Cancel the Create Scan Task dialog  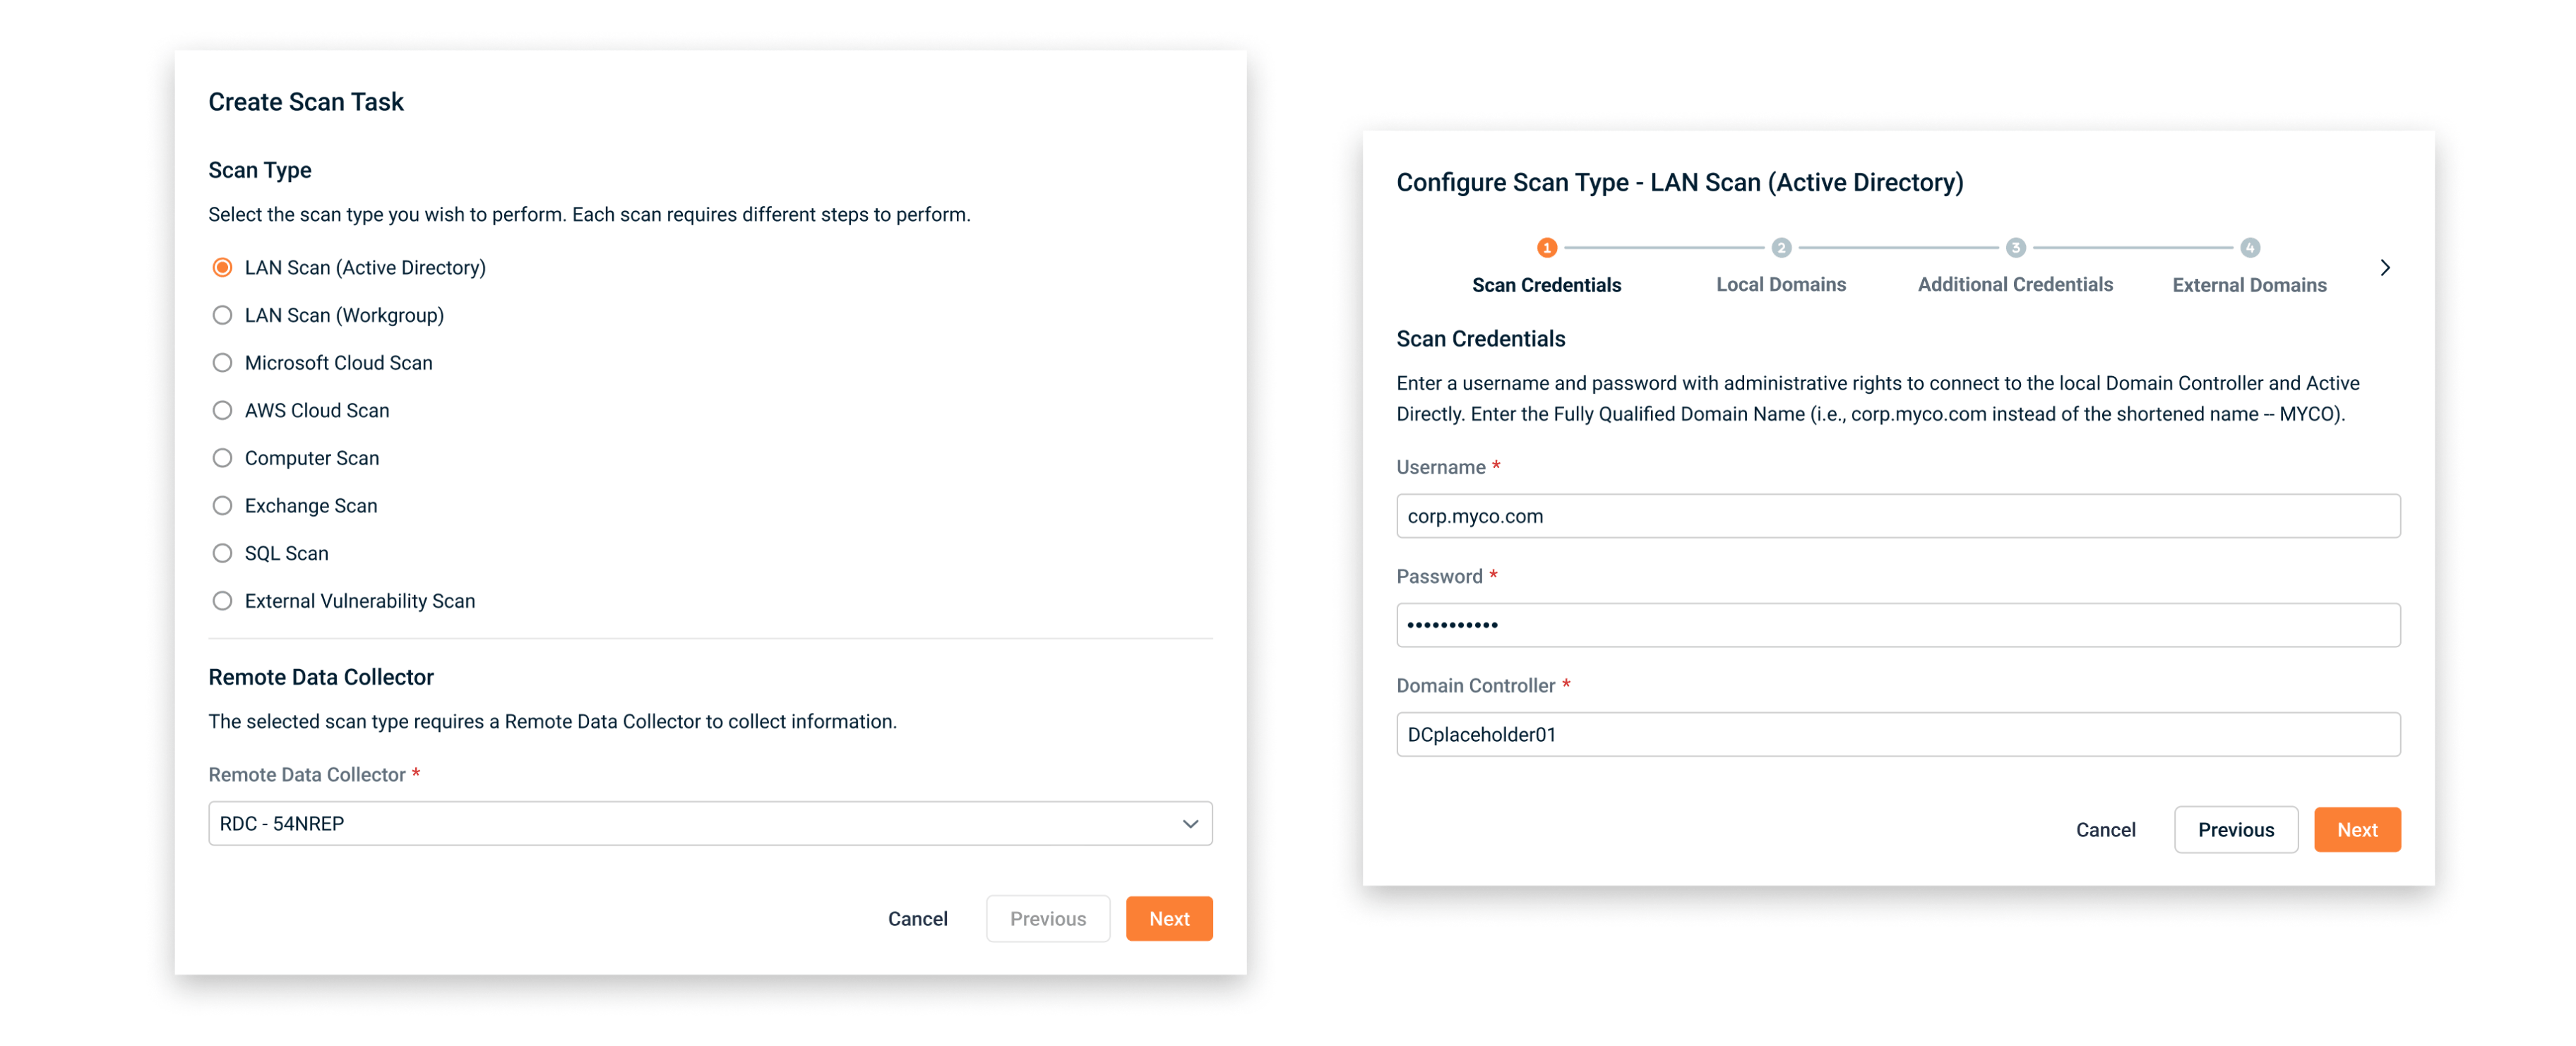tap(917, 919)
